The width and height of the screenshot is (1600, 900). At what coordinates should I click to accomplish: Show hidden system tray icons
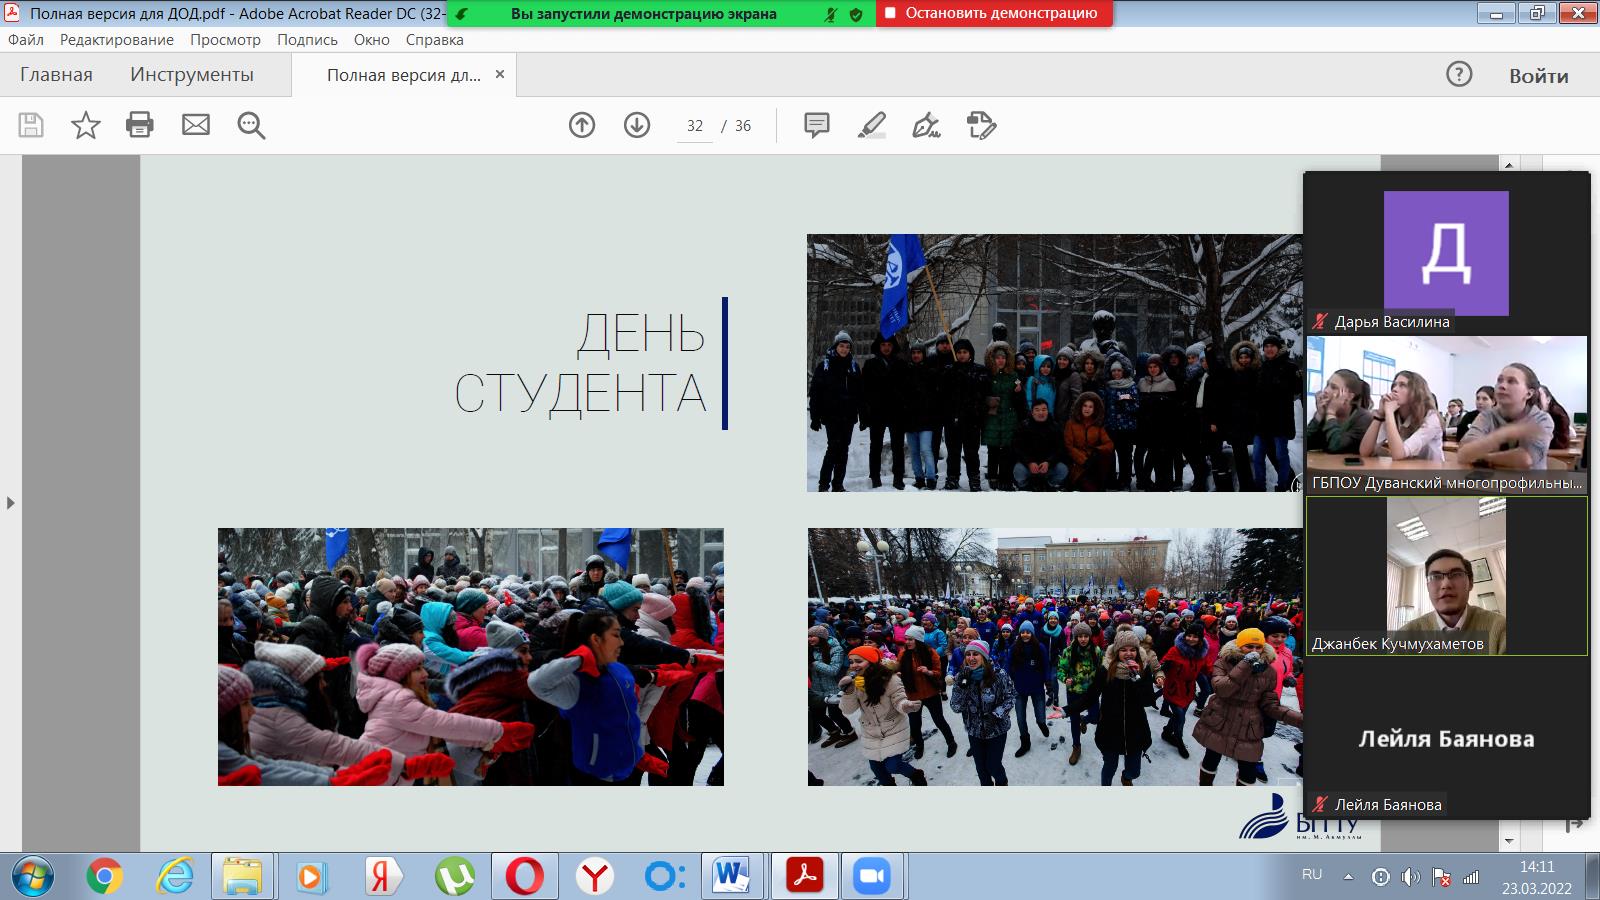point(1348,877)
